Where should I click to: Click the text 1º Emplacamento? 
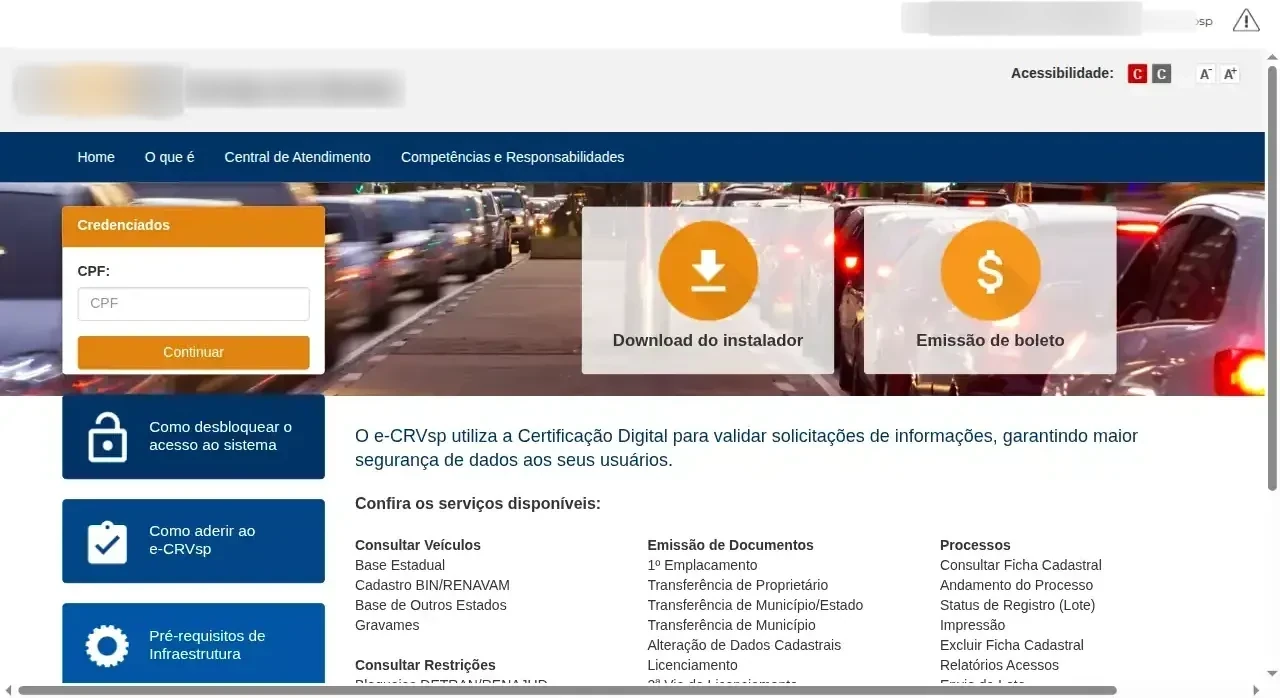(x=702, y=565)
